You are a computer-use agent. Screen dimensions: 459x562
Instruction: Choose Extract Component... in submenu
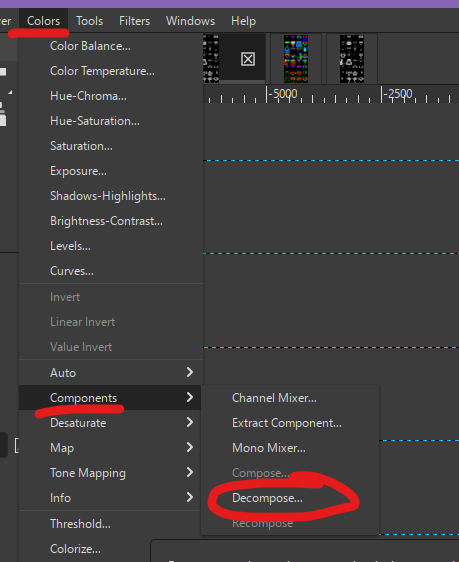point(290,423)
